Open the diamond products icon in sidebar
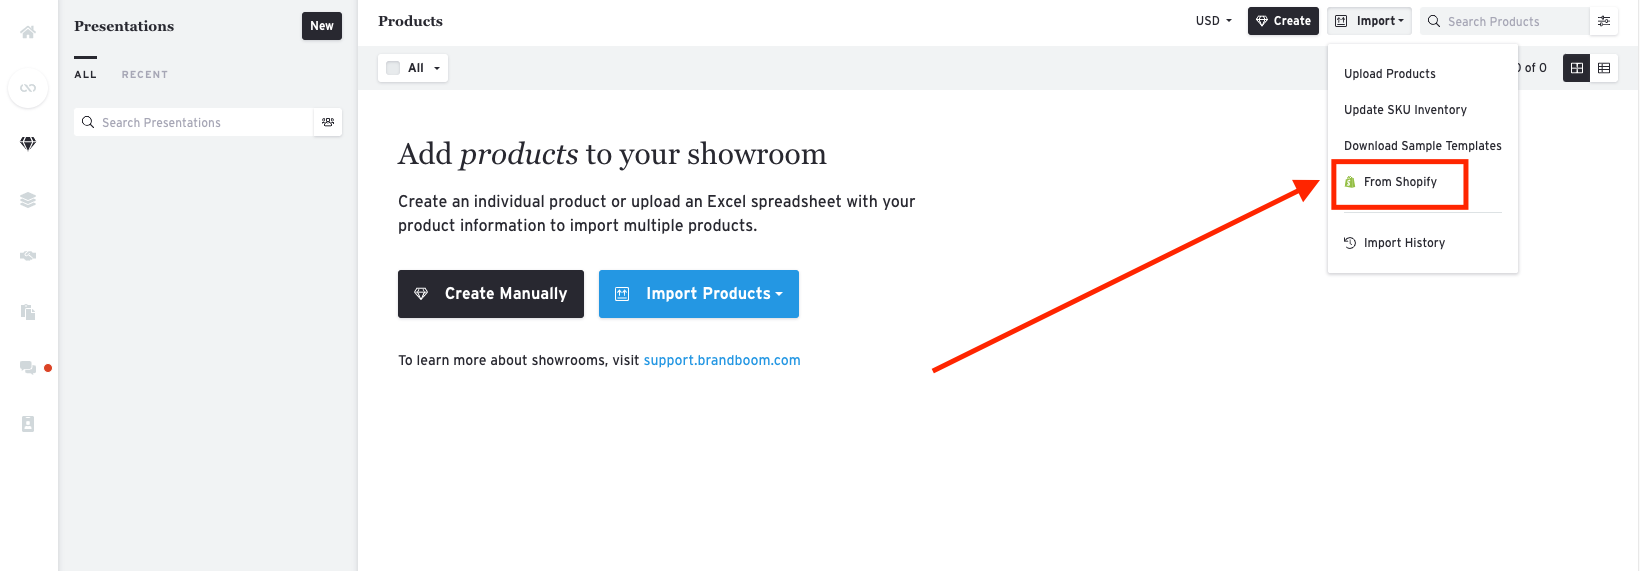Screen dimensions: 1640x571 (28, 144)
